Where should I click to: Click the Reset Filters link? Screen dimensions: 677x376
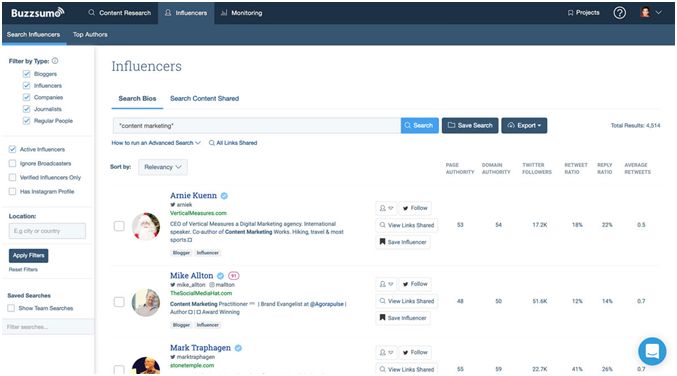(23, 269)
